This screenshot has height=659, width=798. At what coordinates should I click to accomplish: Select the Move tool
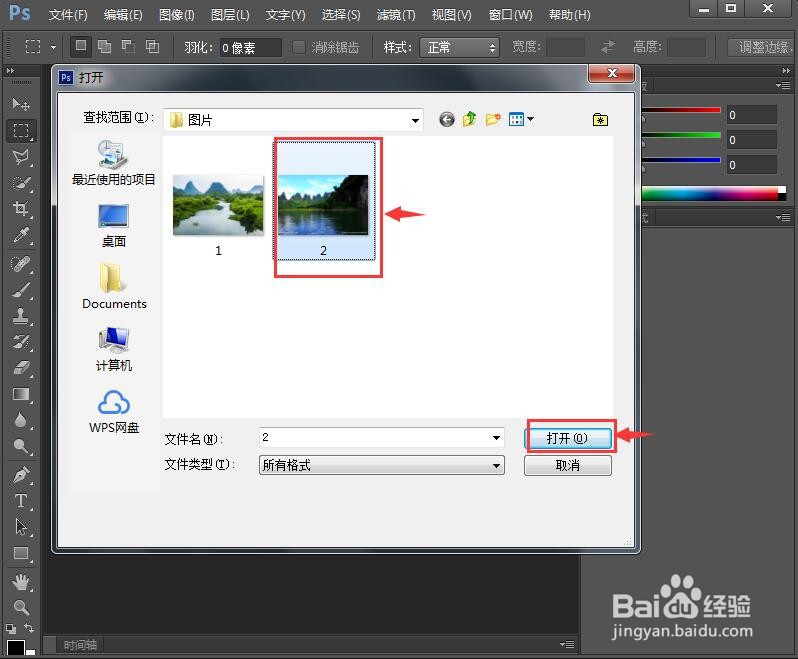(21, 104)
